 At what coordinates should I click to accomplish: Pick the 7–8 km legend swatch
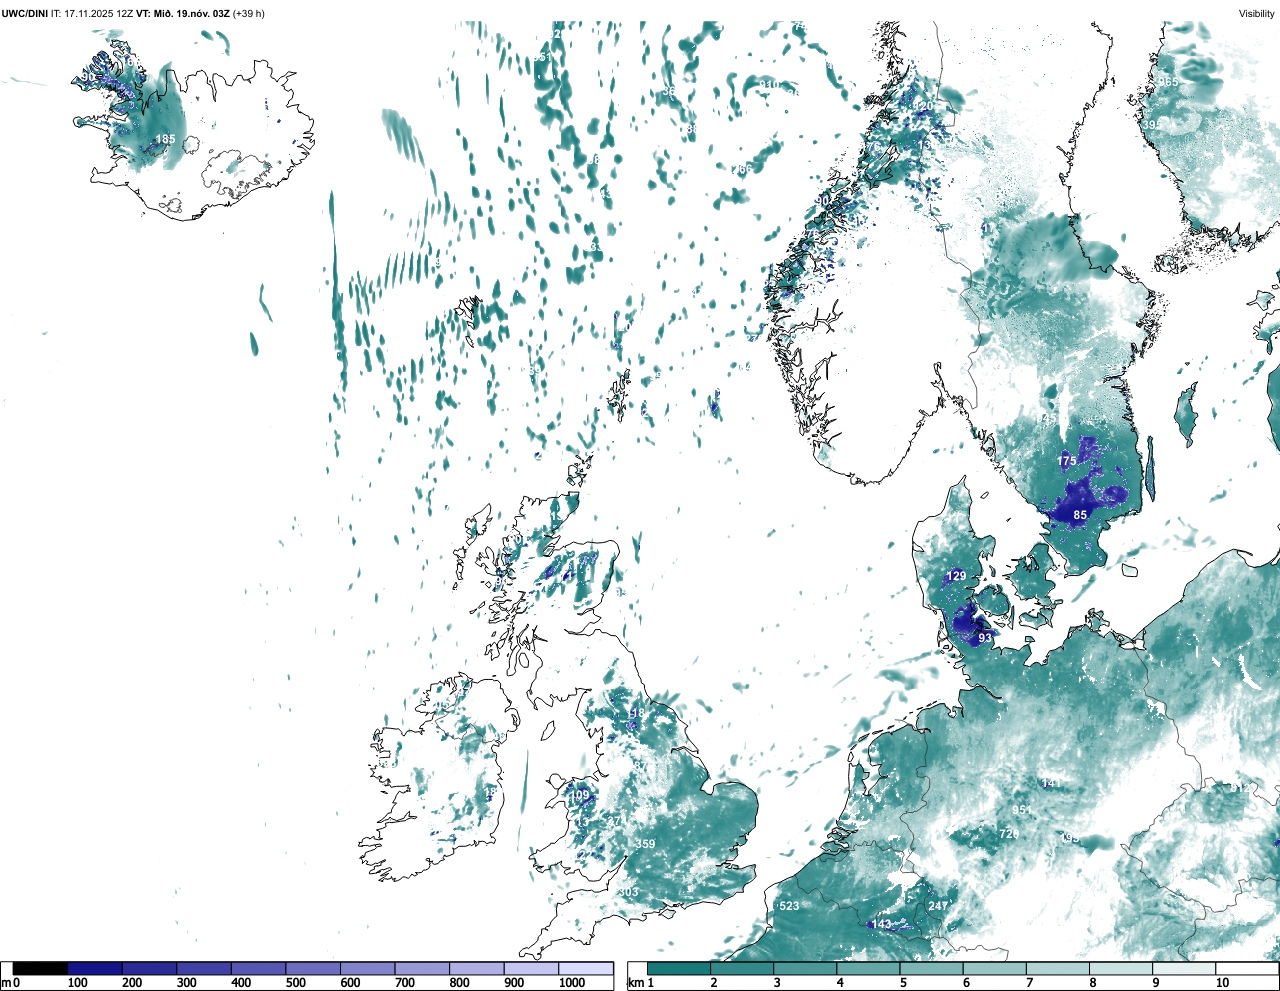(1058, 969)
